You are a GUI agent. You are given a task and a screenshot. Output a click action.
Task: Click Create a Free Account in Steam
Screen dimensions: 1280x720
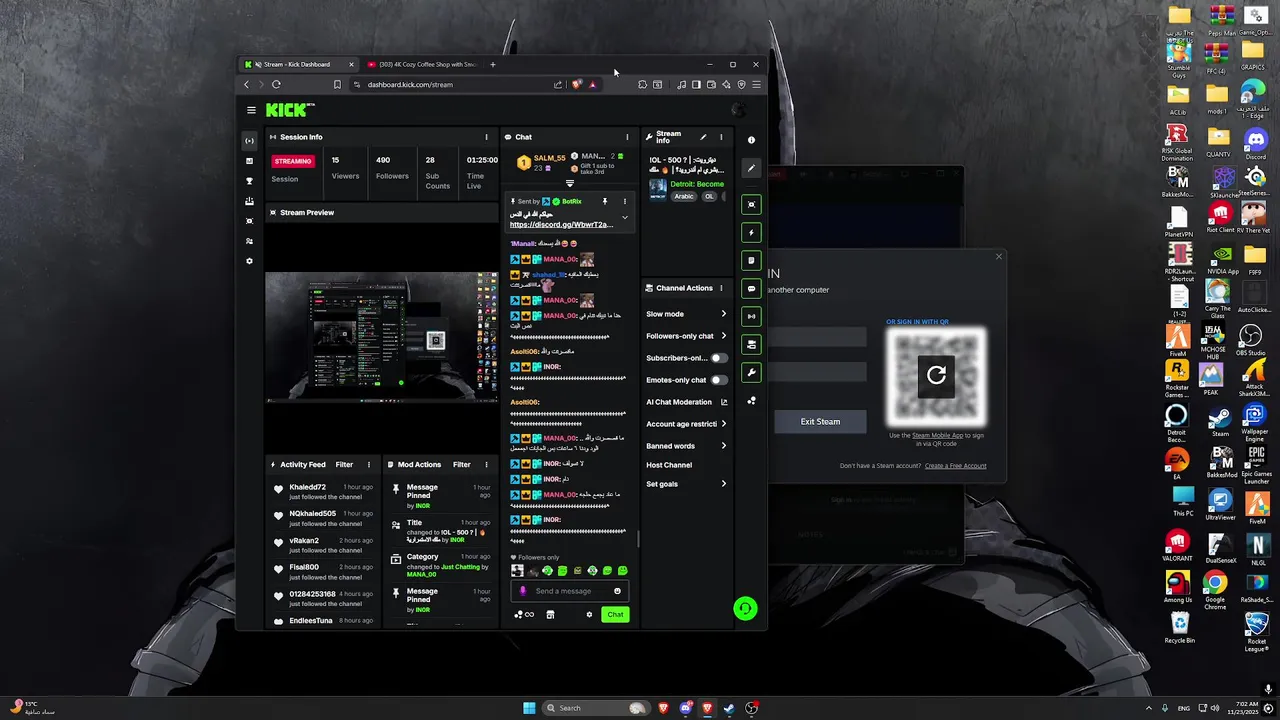[955, 466]
